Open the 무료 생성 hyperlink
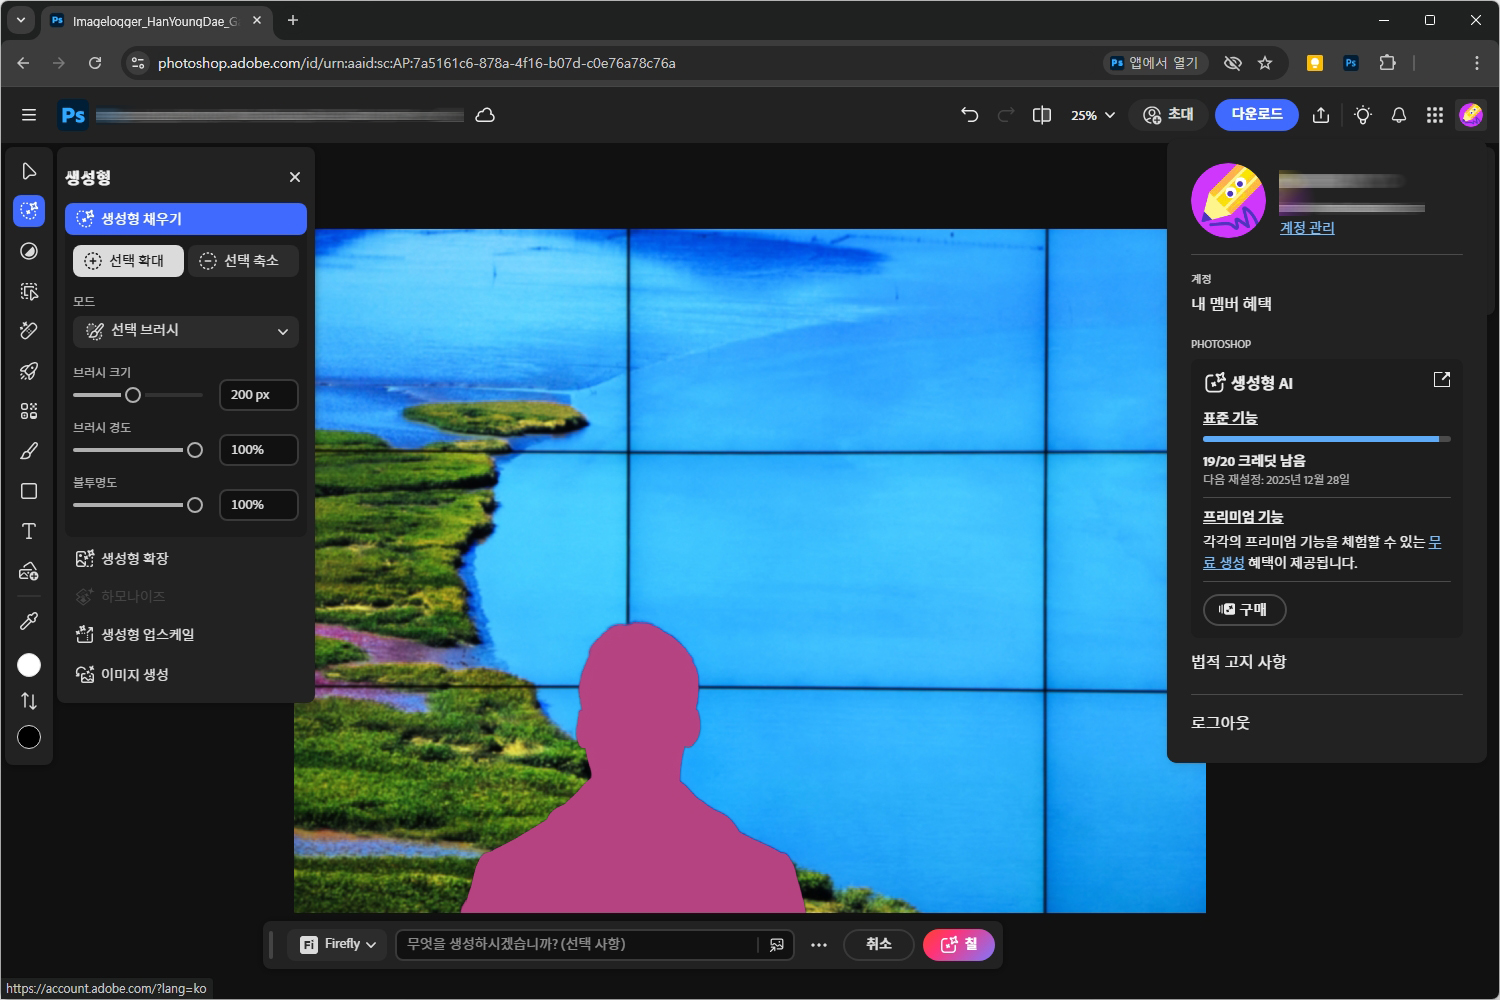 [x=1223, y=563]
